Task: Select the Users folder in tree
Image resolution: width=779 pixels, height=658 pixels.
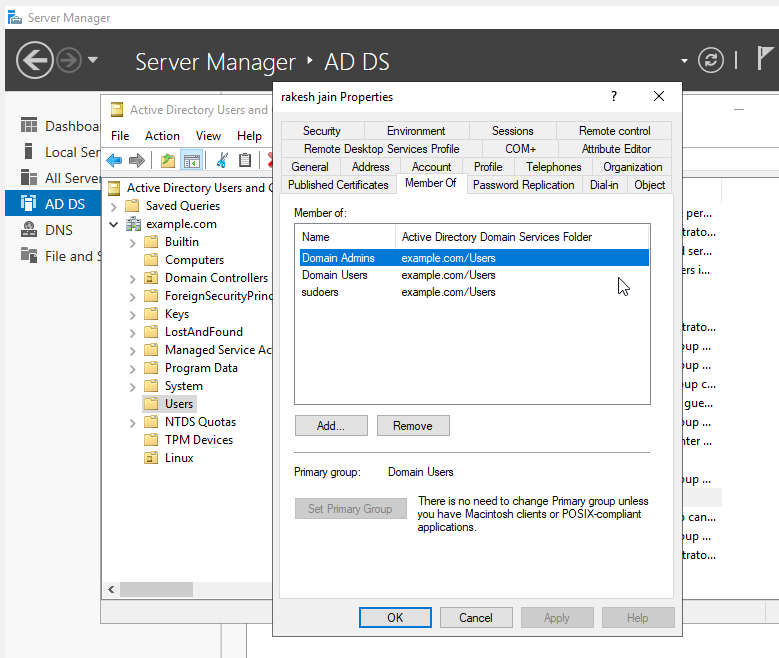Action: (x=169, y=404)
